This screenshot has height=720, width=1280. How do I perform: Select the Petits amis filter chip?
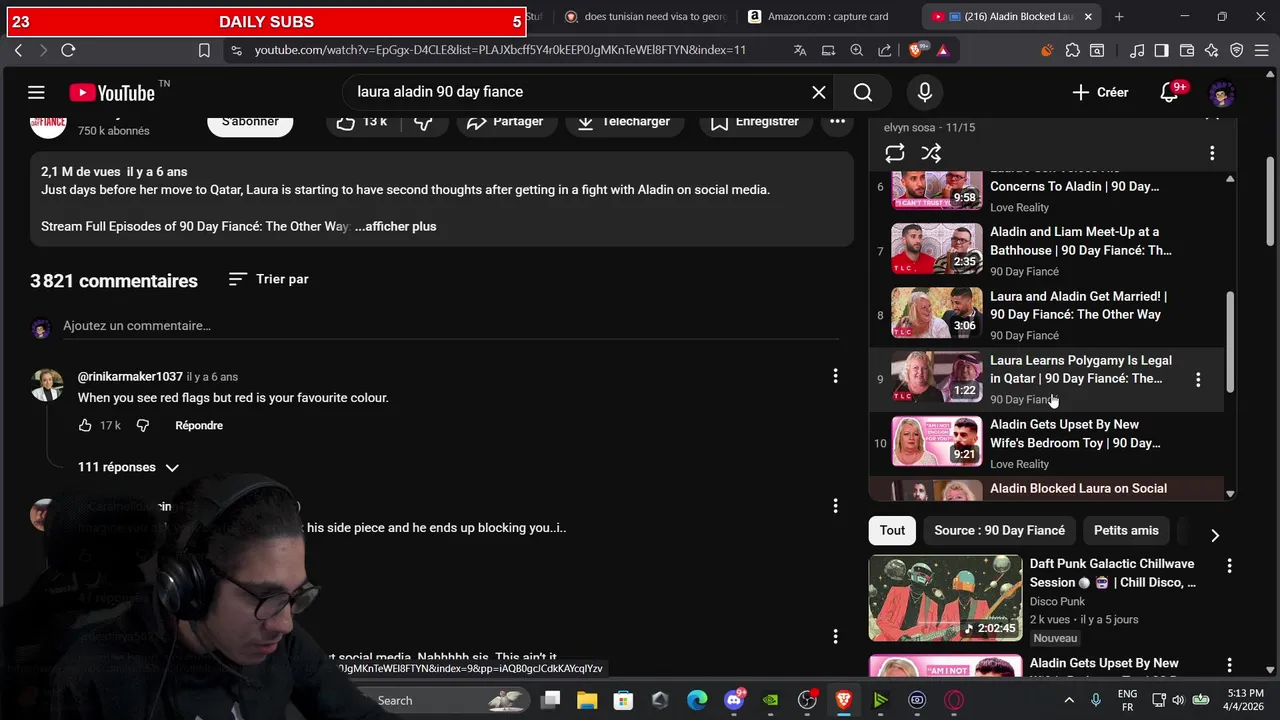[x=1126, y=531]
